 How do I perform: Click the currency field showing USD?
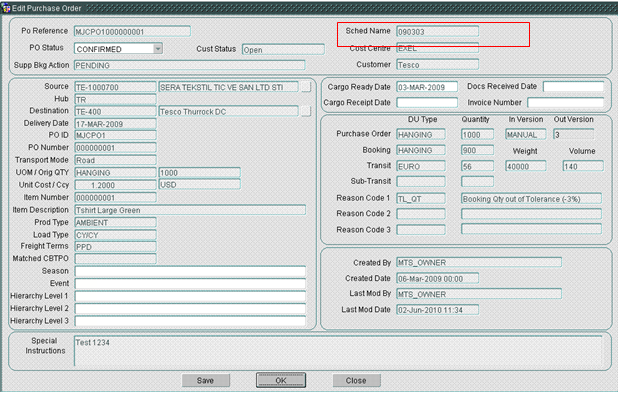click(199, 184)
